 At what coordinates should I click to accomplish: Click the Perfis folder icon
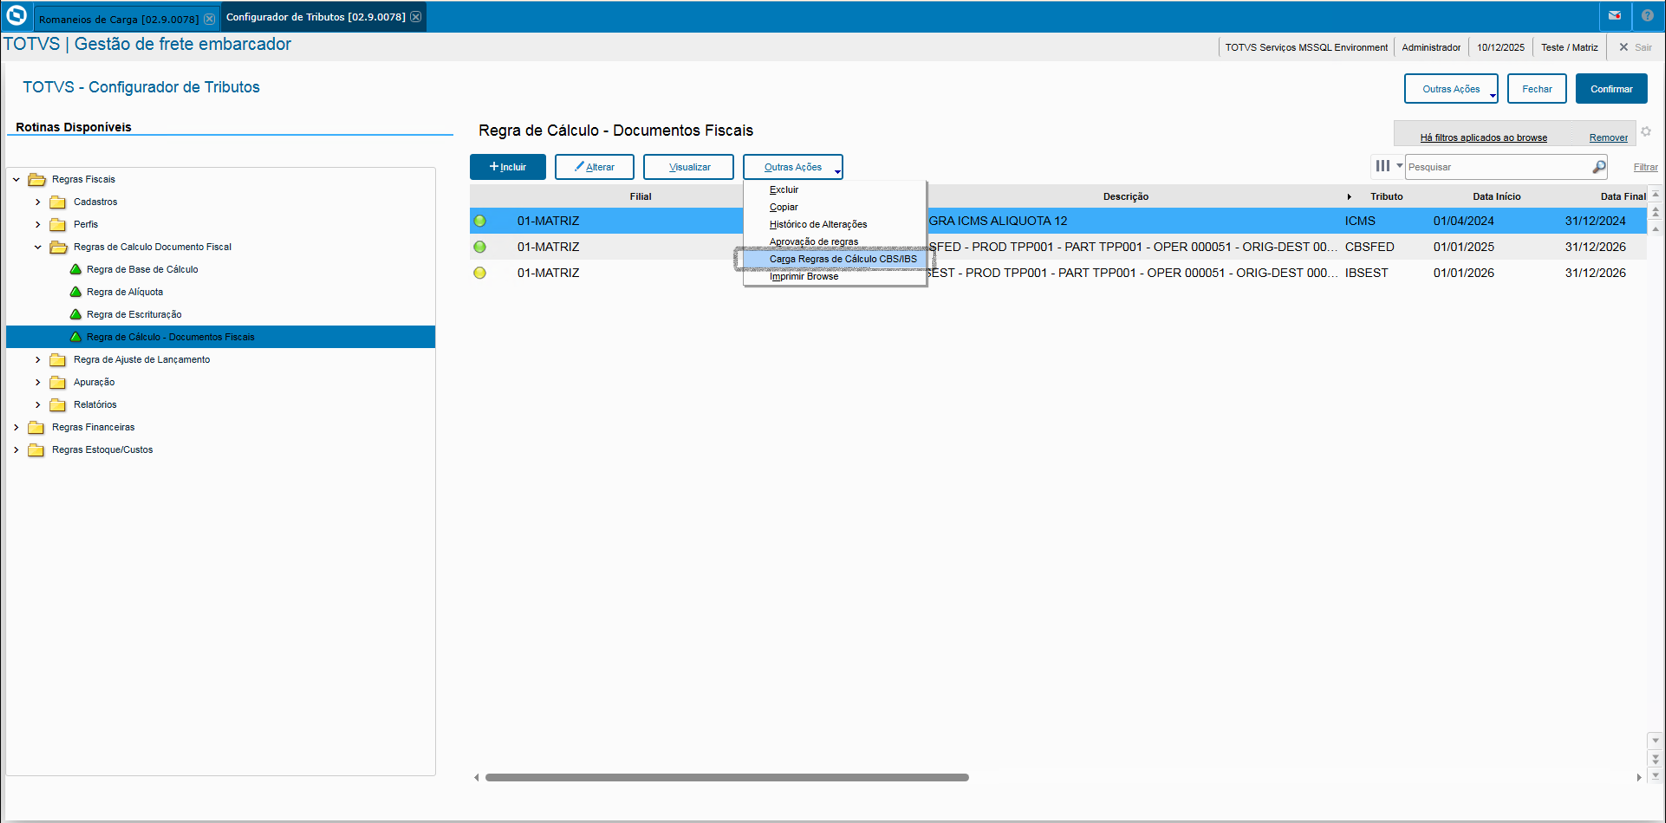(x=58, y=225)
